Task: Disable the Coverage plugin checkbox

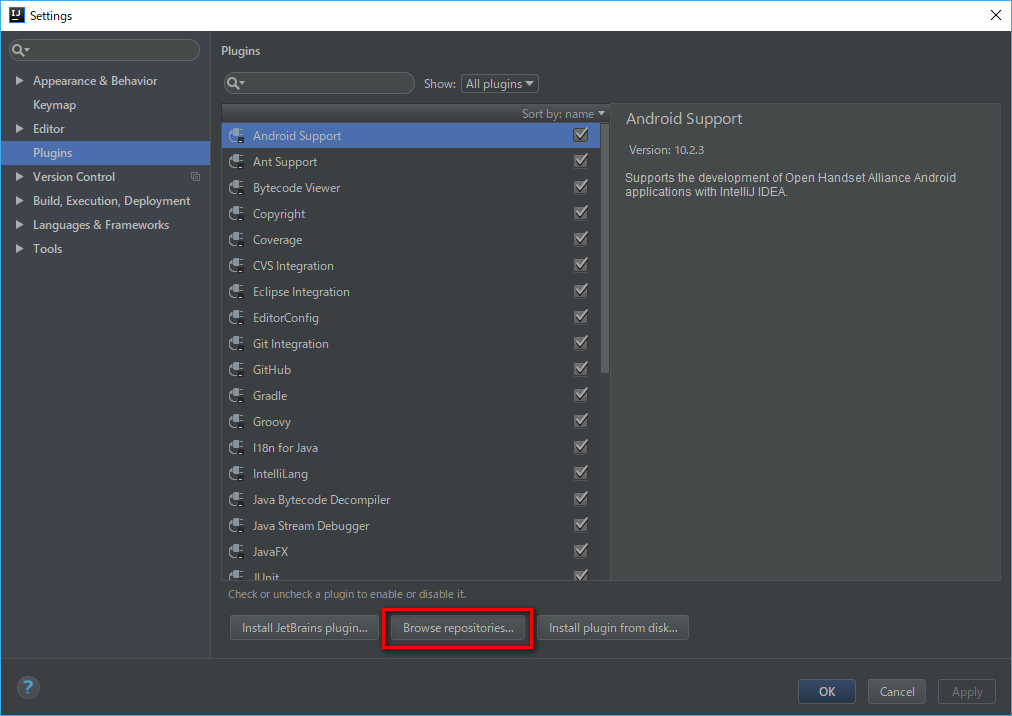Action: 581,239
